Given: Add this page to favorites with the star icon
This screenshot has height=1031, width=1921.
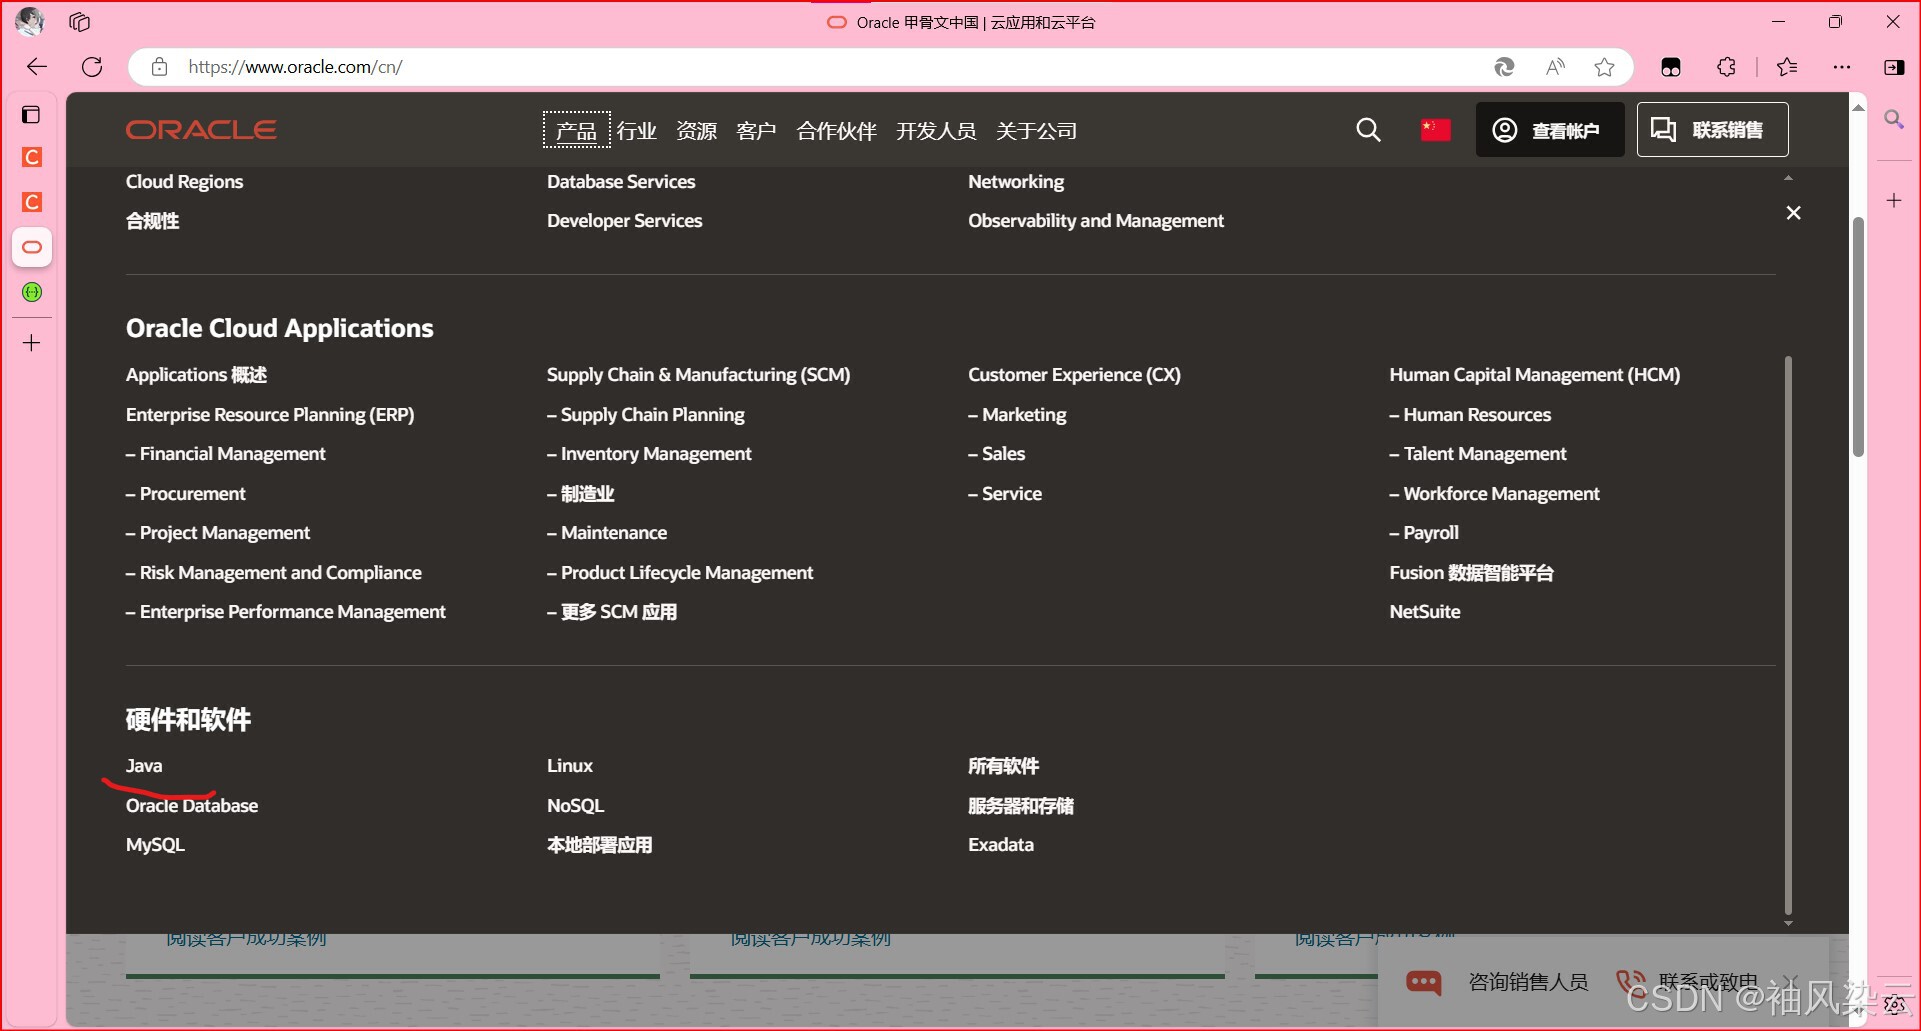Looking at the screenshot, I should click(x=1605, y=67).
